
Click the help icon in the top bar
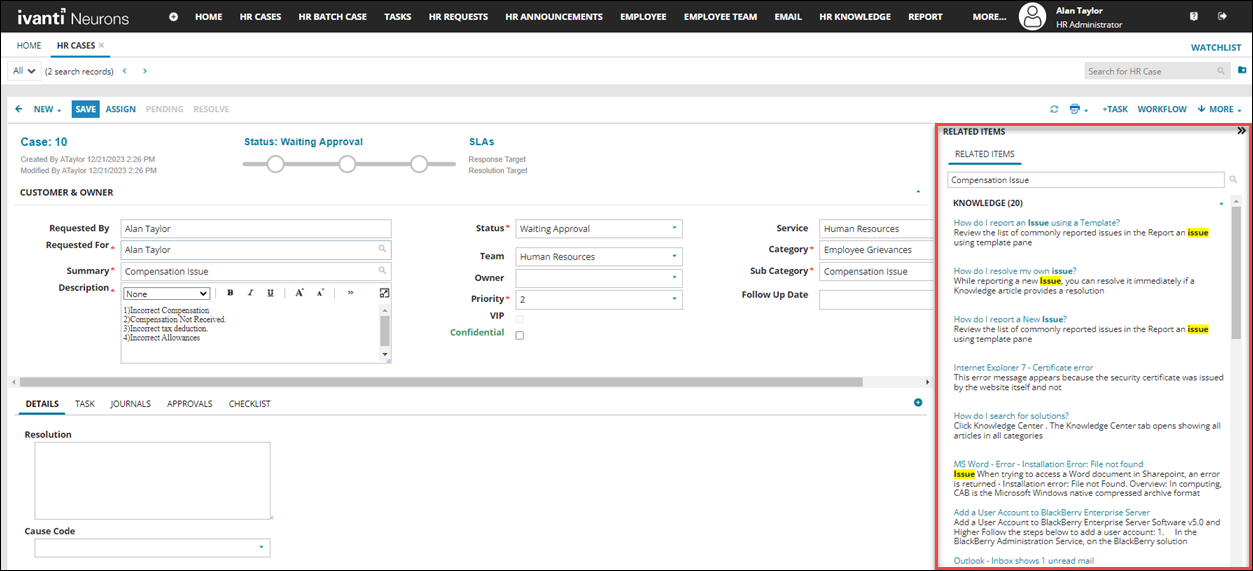[x=1193, y=16]
